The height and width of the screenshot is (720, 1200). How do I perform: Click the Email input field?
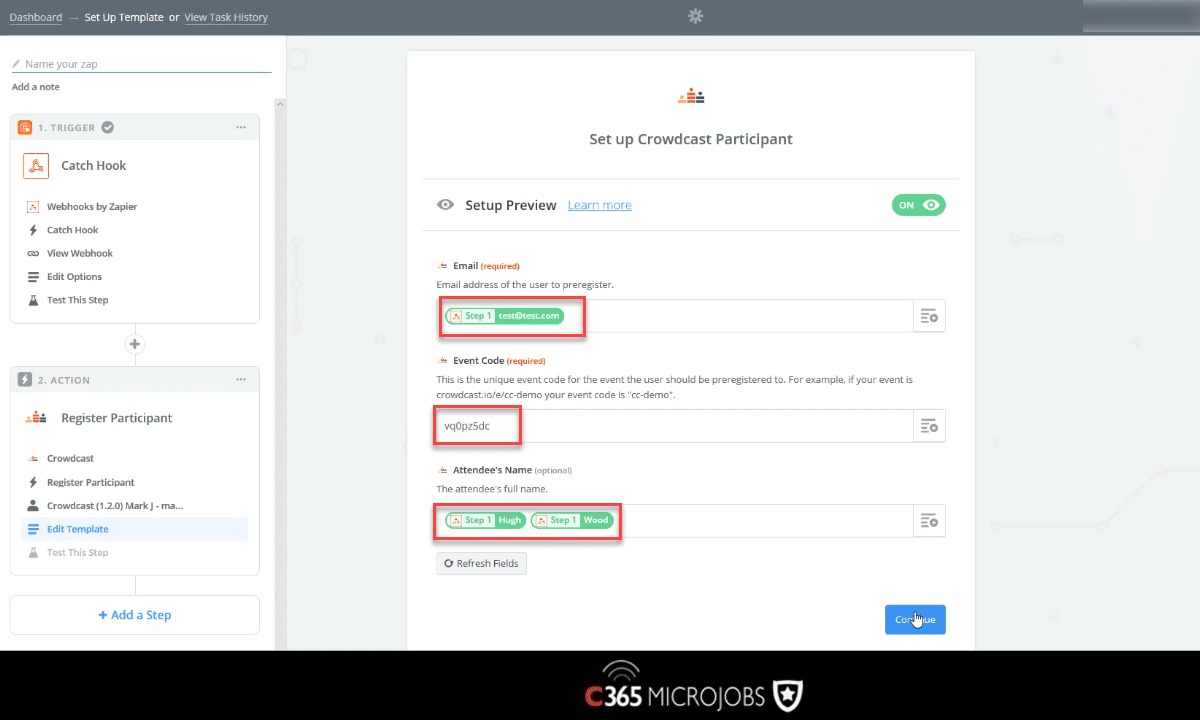[675, 316]
